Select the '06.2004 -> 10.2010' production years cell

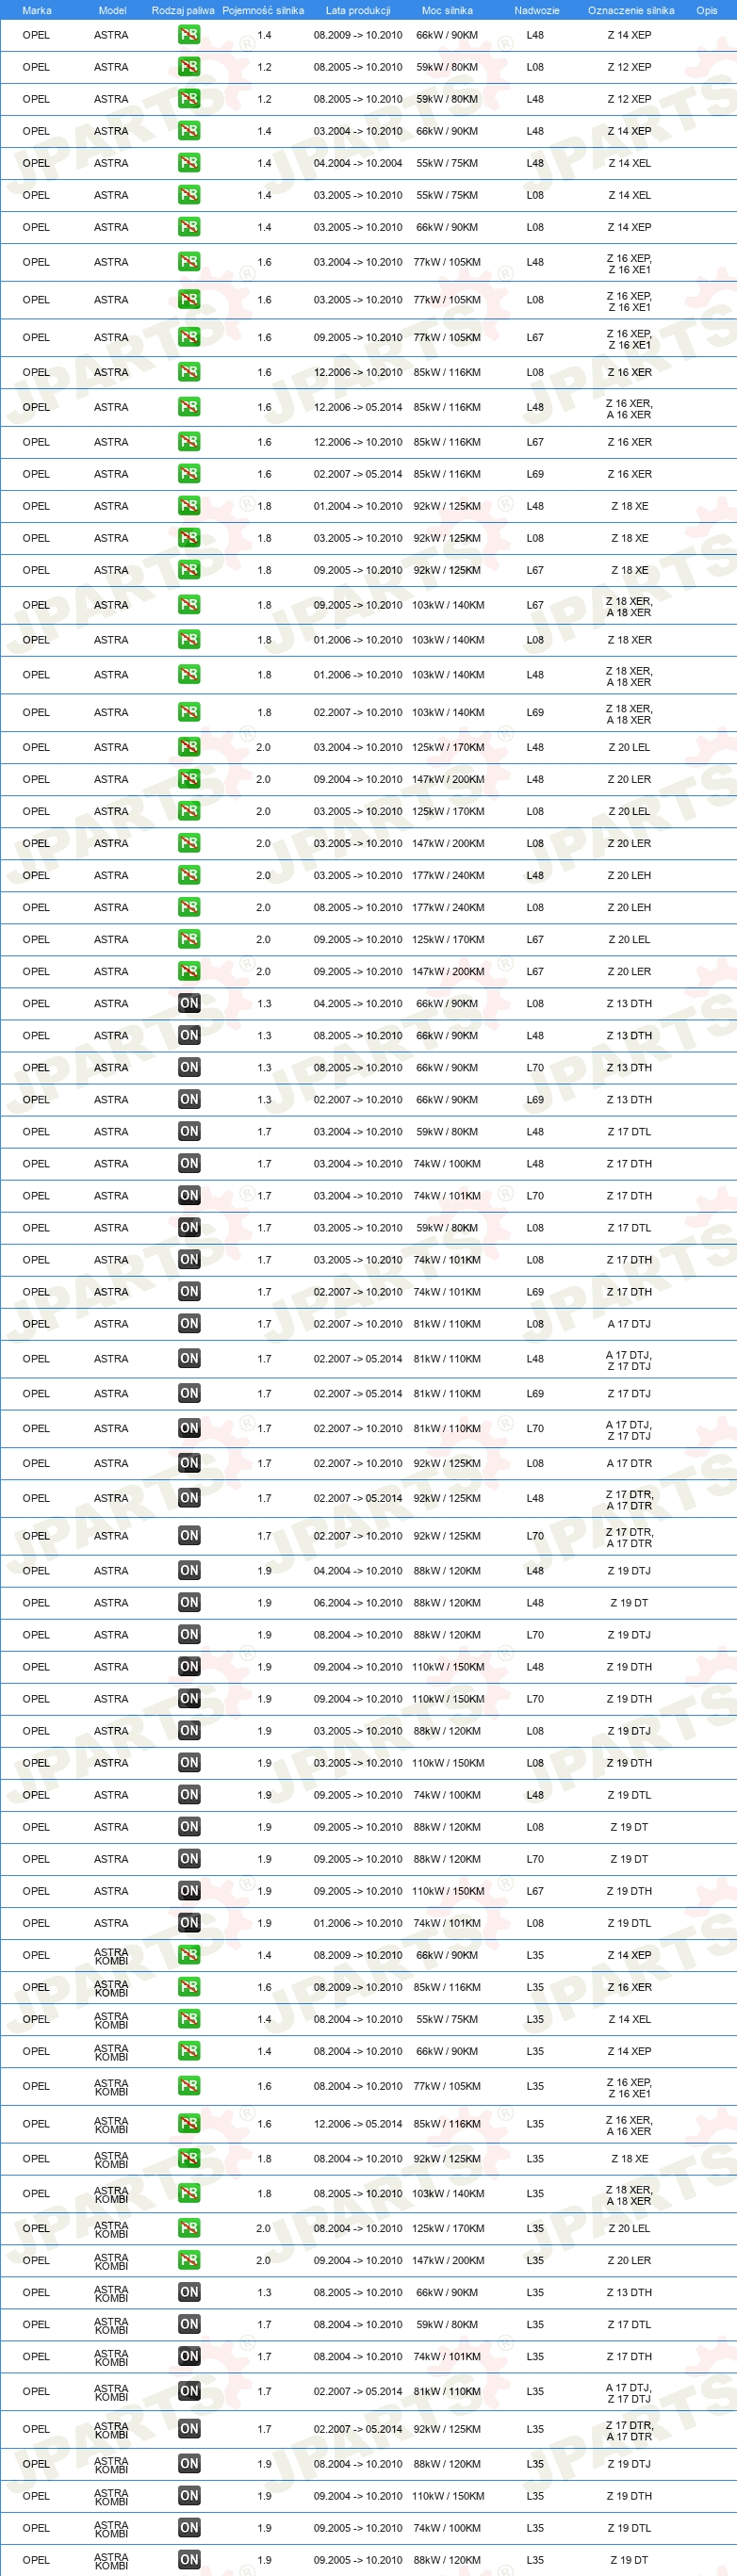point(358,1602)
